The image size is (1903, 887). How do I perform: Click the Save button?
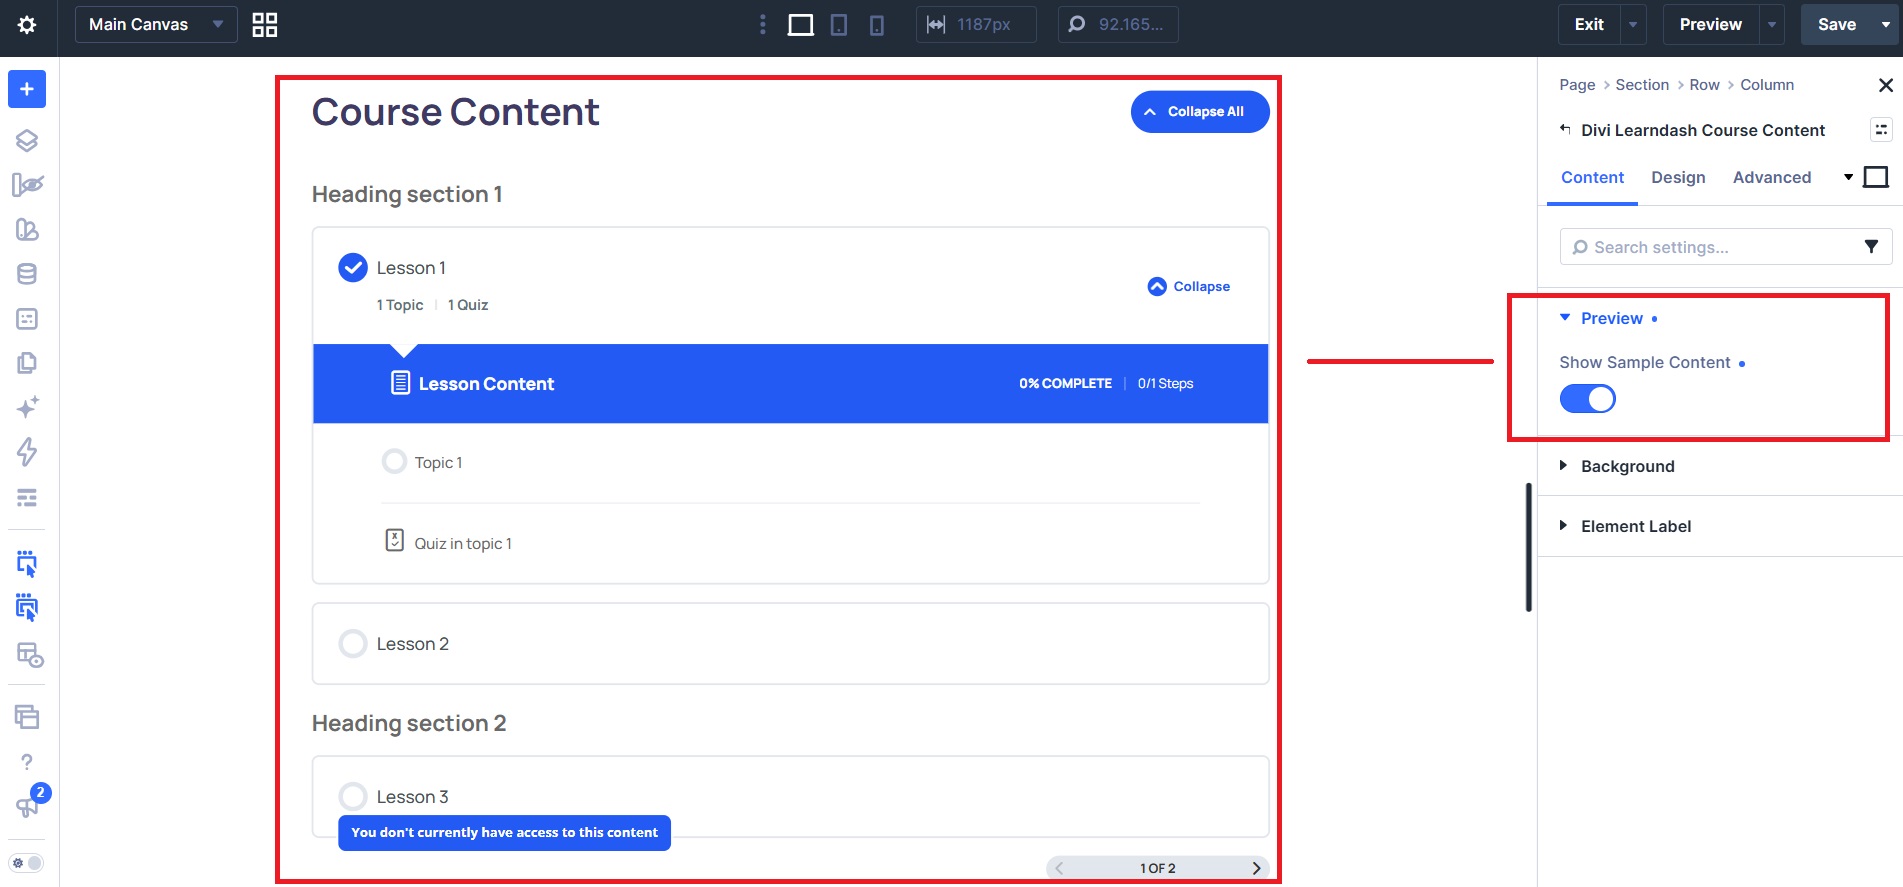(x=1837, y=25)
